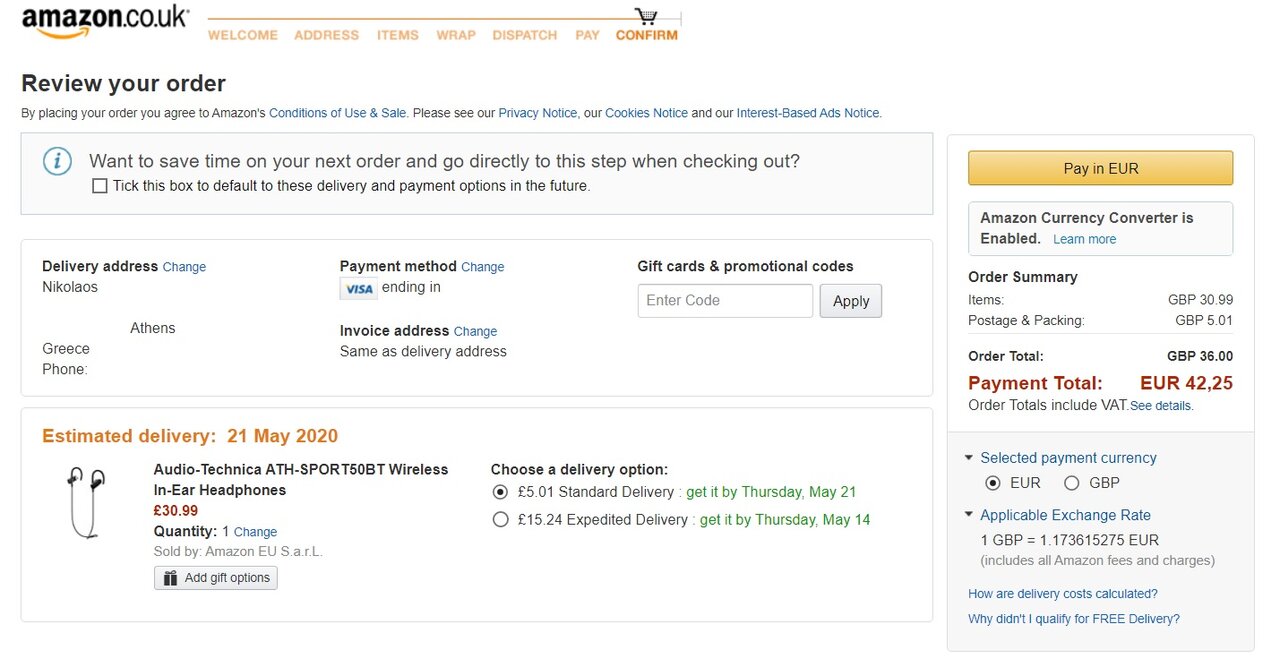Open the Audio-Technica headphones product thumbnail
The image size is (1280, 667).
[x=85, y=502]
